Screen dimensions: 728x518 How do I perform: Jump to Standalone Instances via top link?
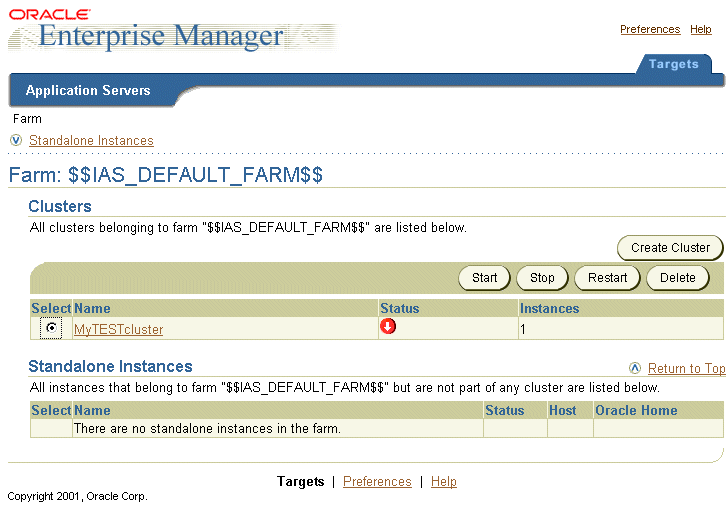point(91,141)
